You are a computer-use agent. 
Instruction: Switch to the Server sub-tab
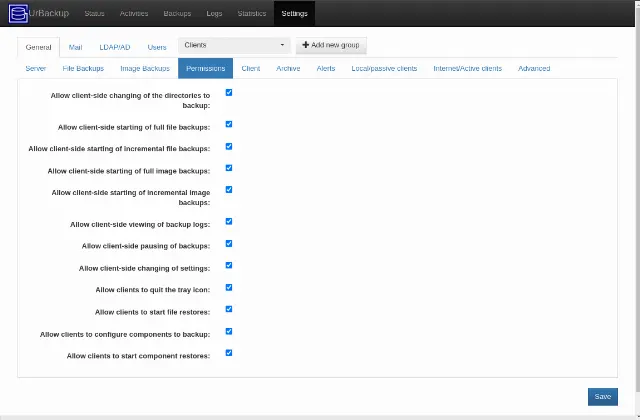tap(36, 69)
